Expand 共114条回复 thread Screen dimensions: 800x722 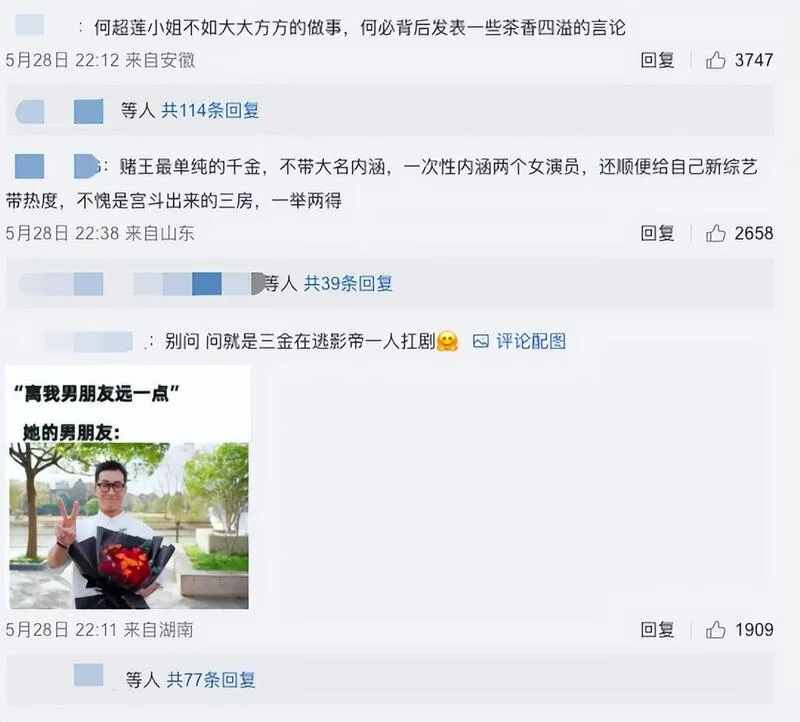210,110
